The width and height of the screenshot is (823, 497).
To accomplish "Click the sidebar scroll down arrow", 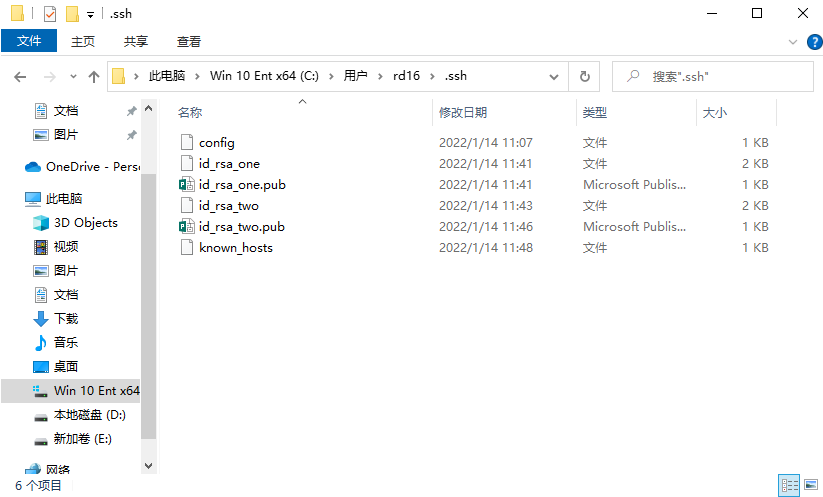I will tap(149, 466).
